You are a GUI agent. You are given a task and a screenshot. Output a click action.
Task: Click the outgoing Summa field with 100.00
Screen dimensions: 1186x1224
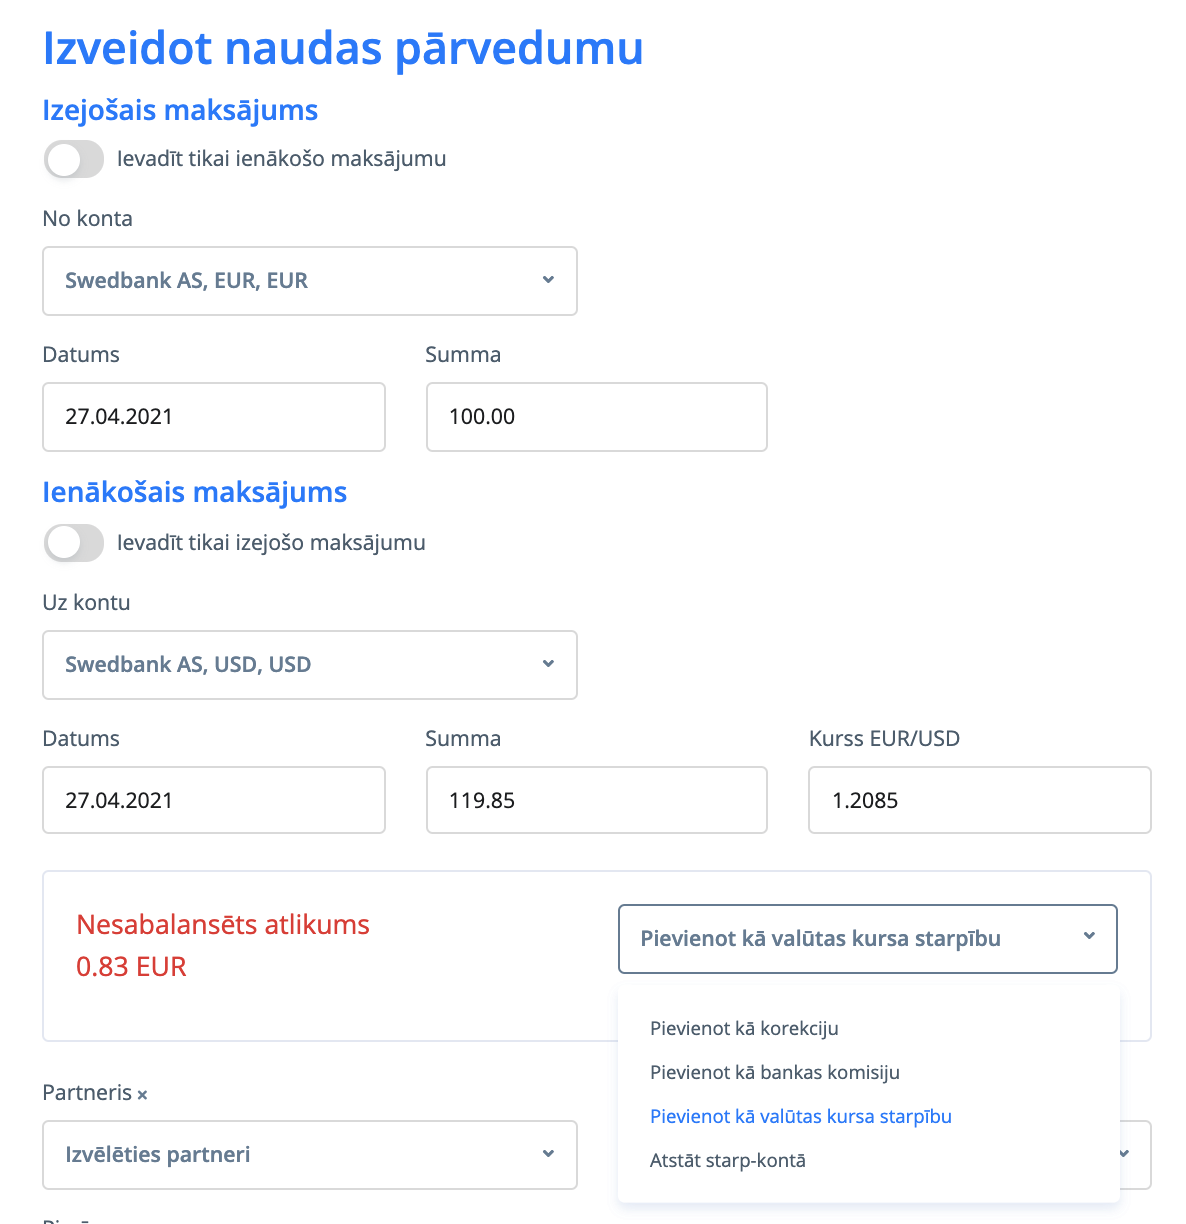[x=596, y=417]
